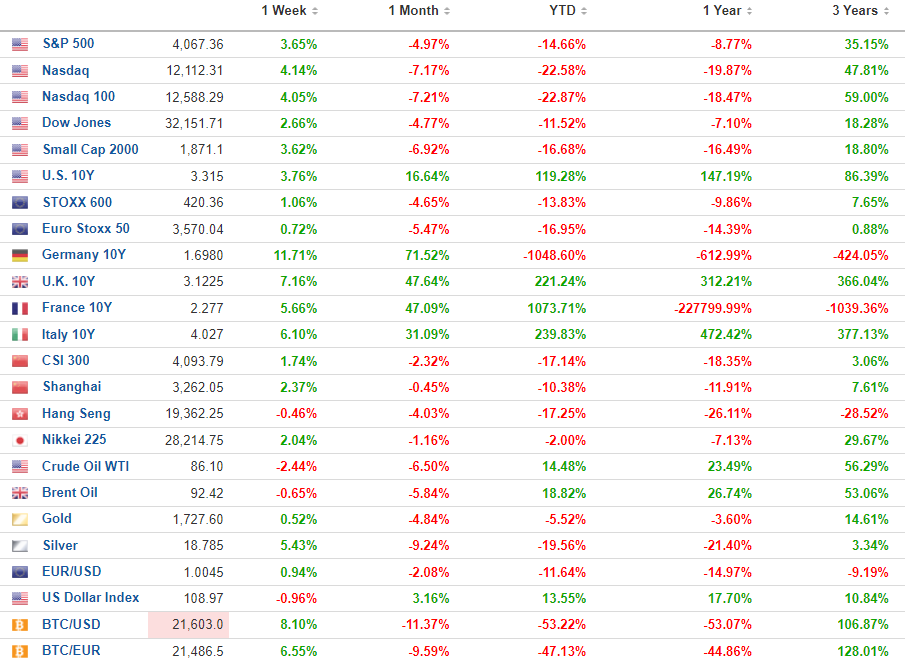Sort the table by 3 Years column
Image resolution: width=905 pixels, height=667 pixels.
click(x=861, y=10)
